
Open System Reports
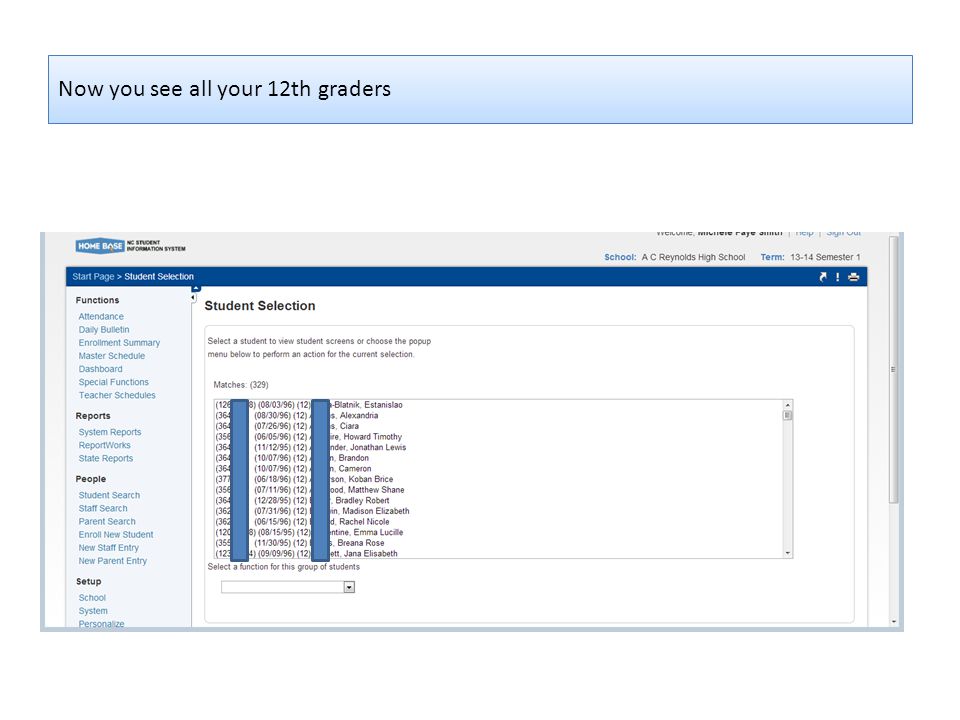tap(110, 432)
